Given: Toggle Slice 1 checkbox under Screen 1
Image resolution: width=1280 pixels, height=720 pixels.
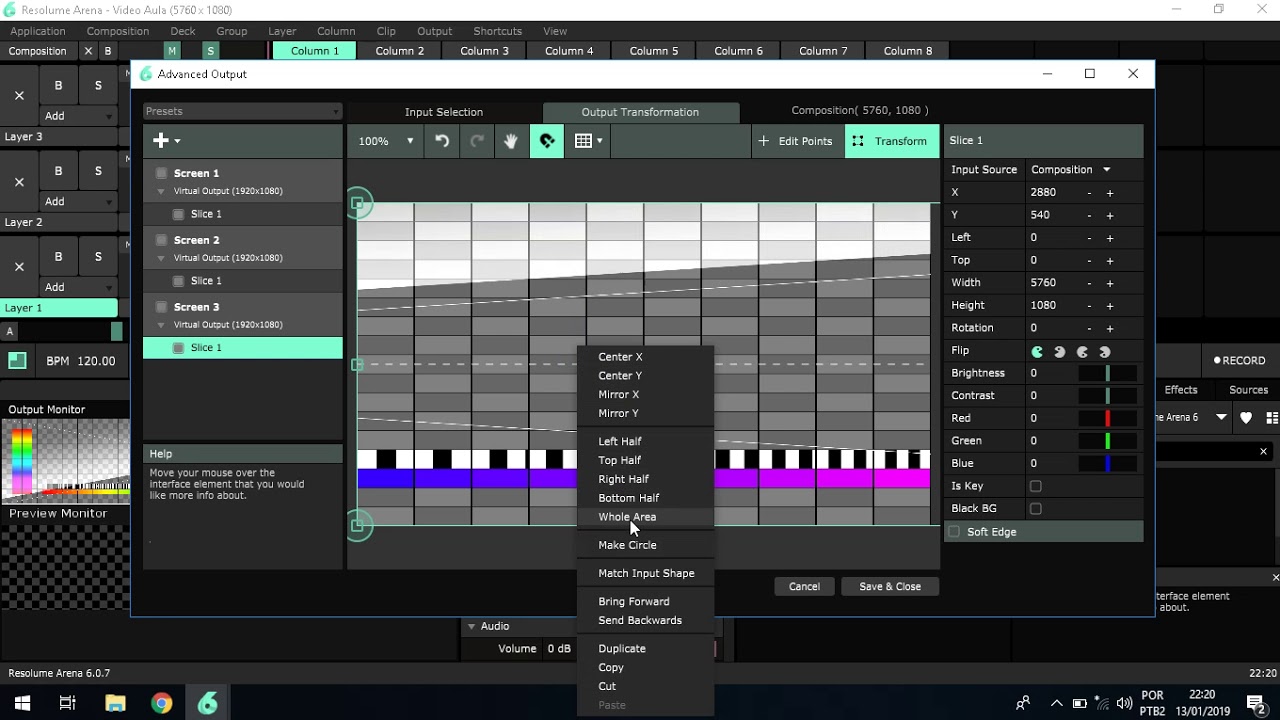Looking at the screenshot, I should pyautogui.click(x=178, y=214).
